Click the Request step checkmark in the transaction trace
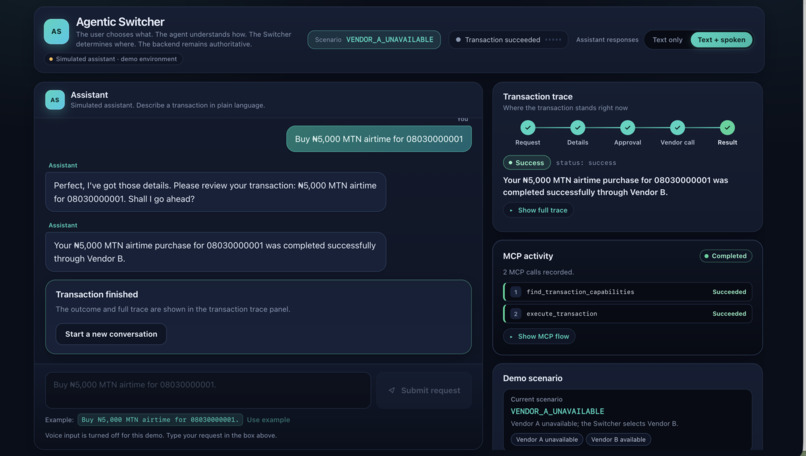806x456 pixels. (x=527, y=127)
